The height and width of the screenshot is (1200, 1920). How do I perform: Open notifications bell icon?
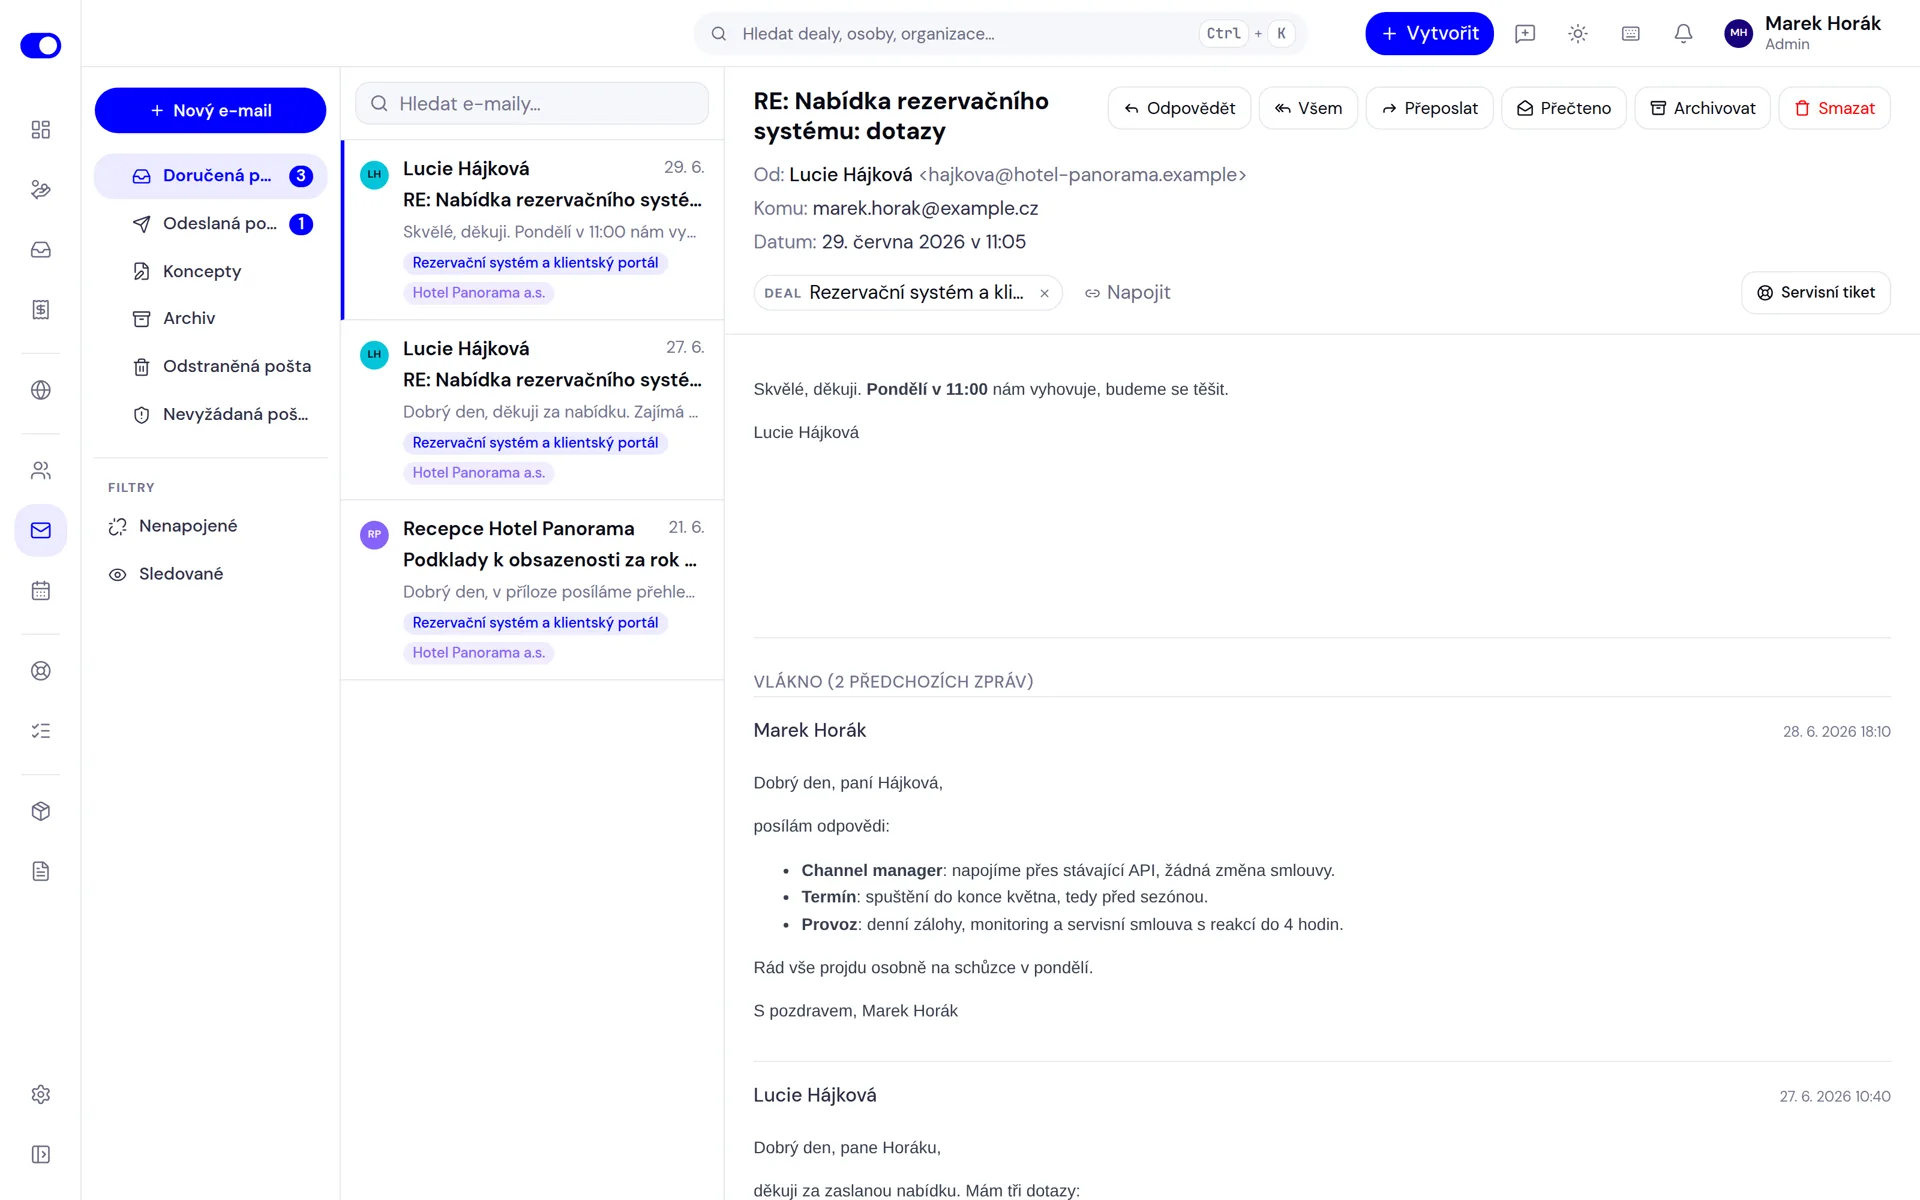coord(1684,34)
